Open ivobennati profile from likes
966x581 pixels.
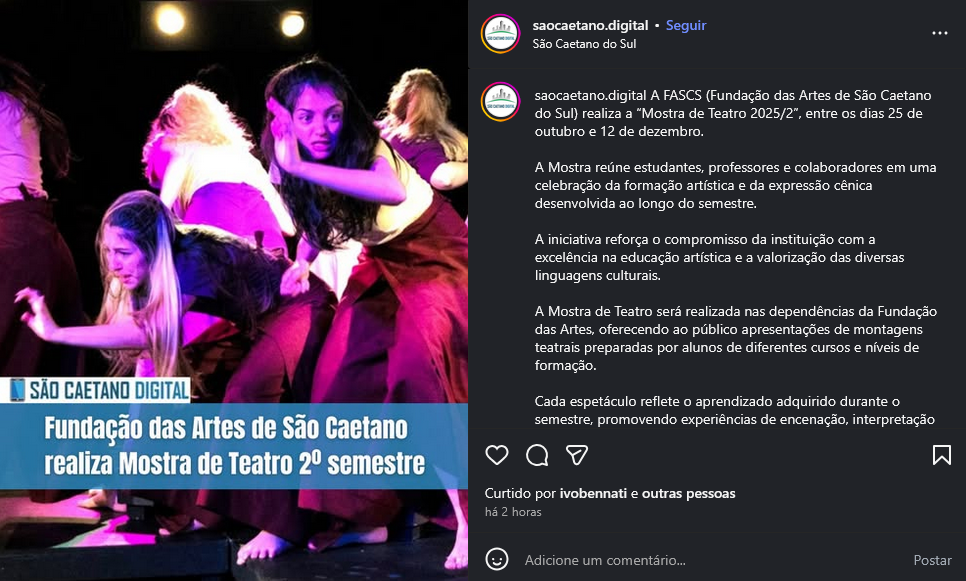pos(593,494)
